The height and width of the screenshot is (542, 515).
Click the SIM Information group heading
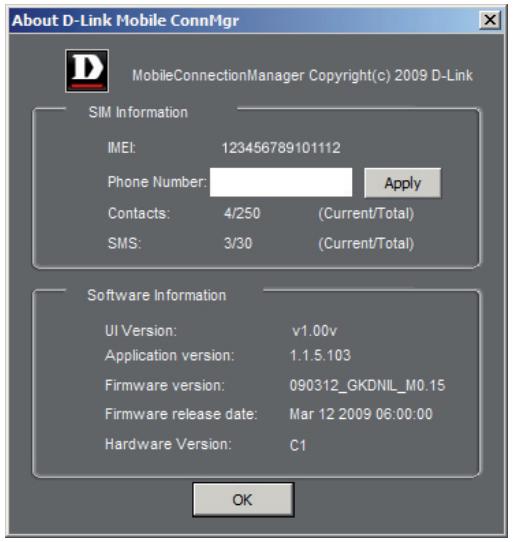[x=138, y=112]
